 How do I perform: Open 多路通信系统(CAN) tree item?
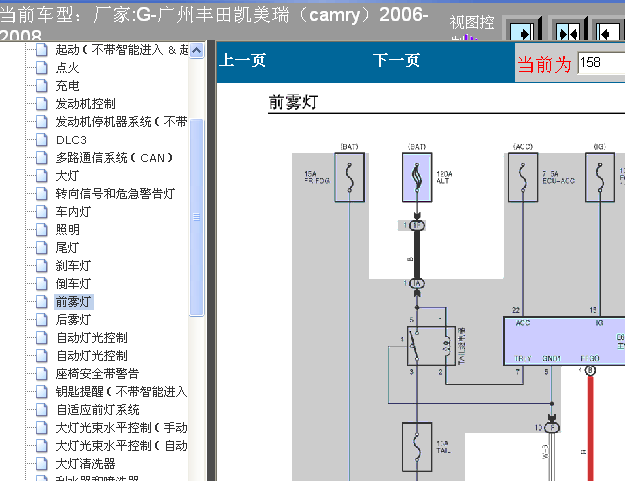click(x=114, y=158)
